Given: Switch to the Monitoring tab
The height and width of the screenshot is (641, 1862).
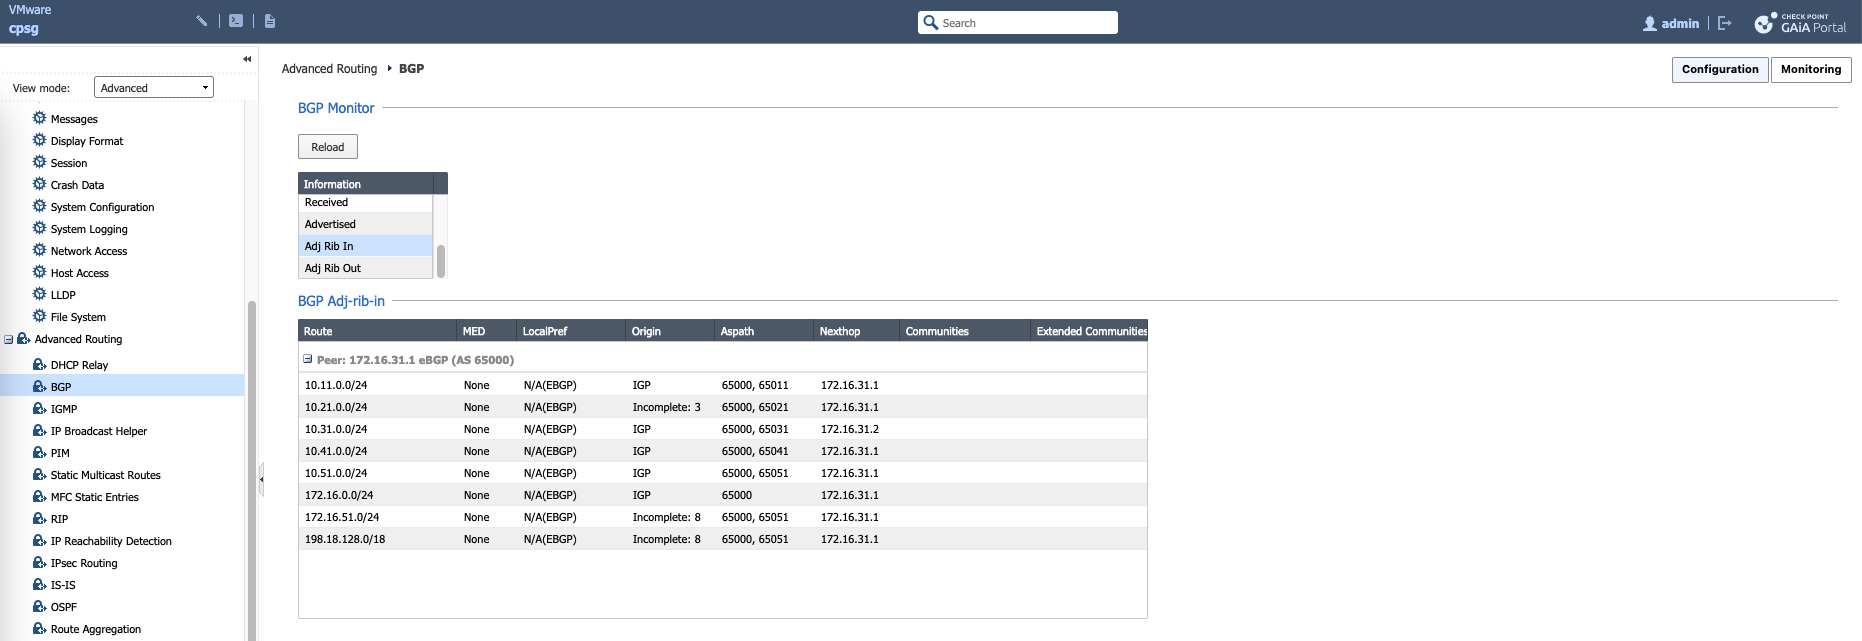Looking at the screenshot, I should (x=1810, y=69).
